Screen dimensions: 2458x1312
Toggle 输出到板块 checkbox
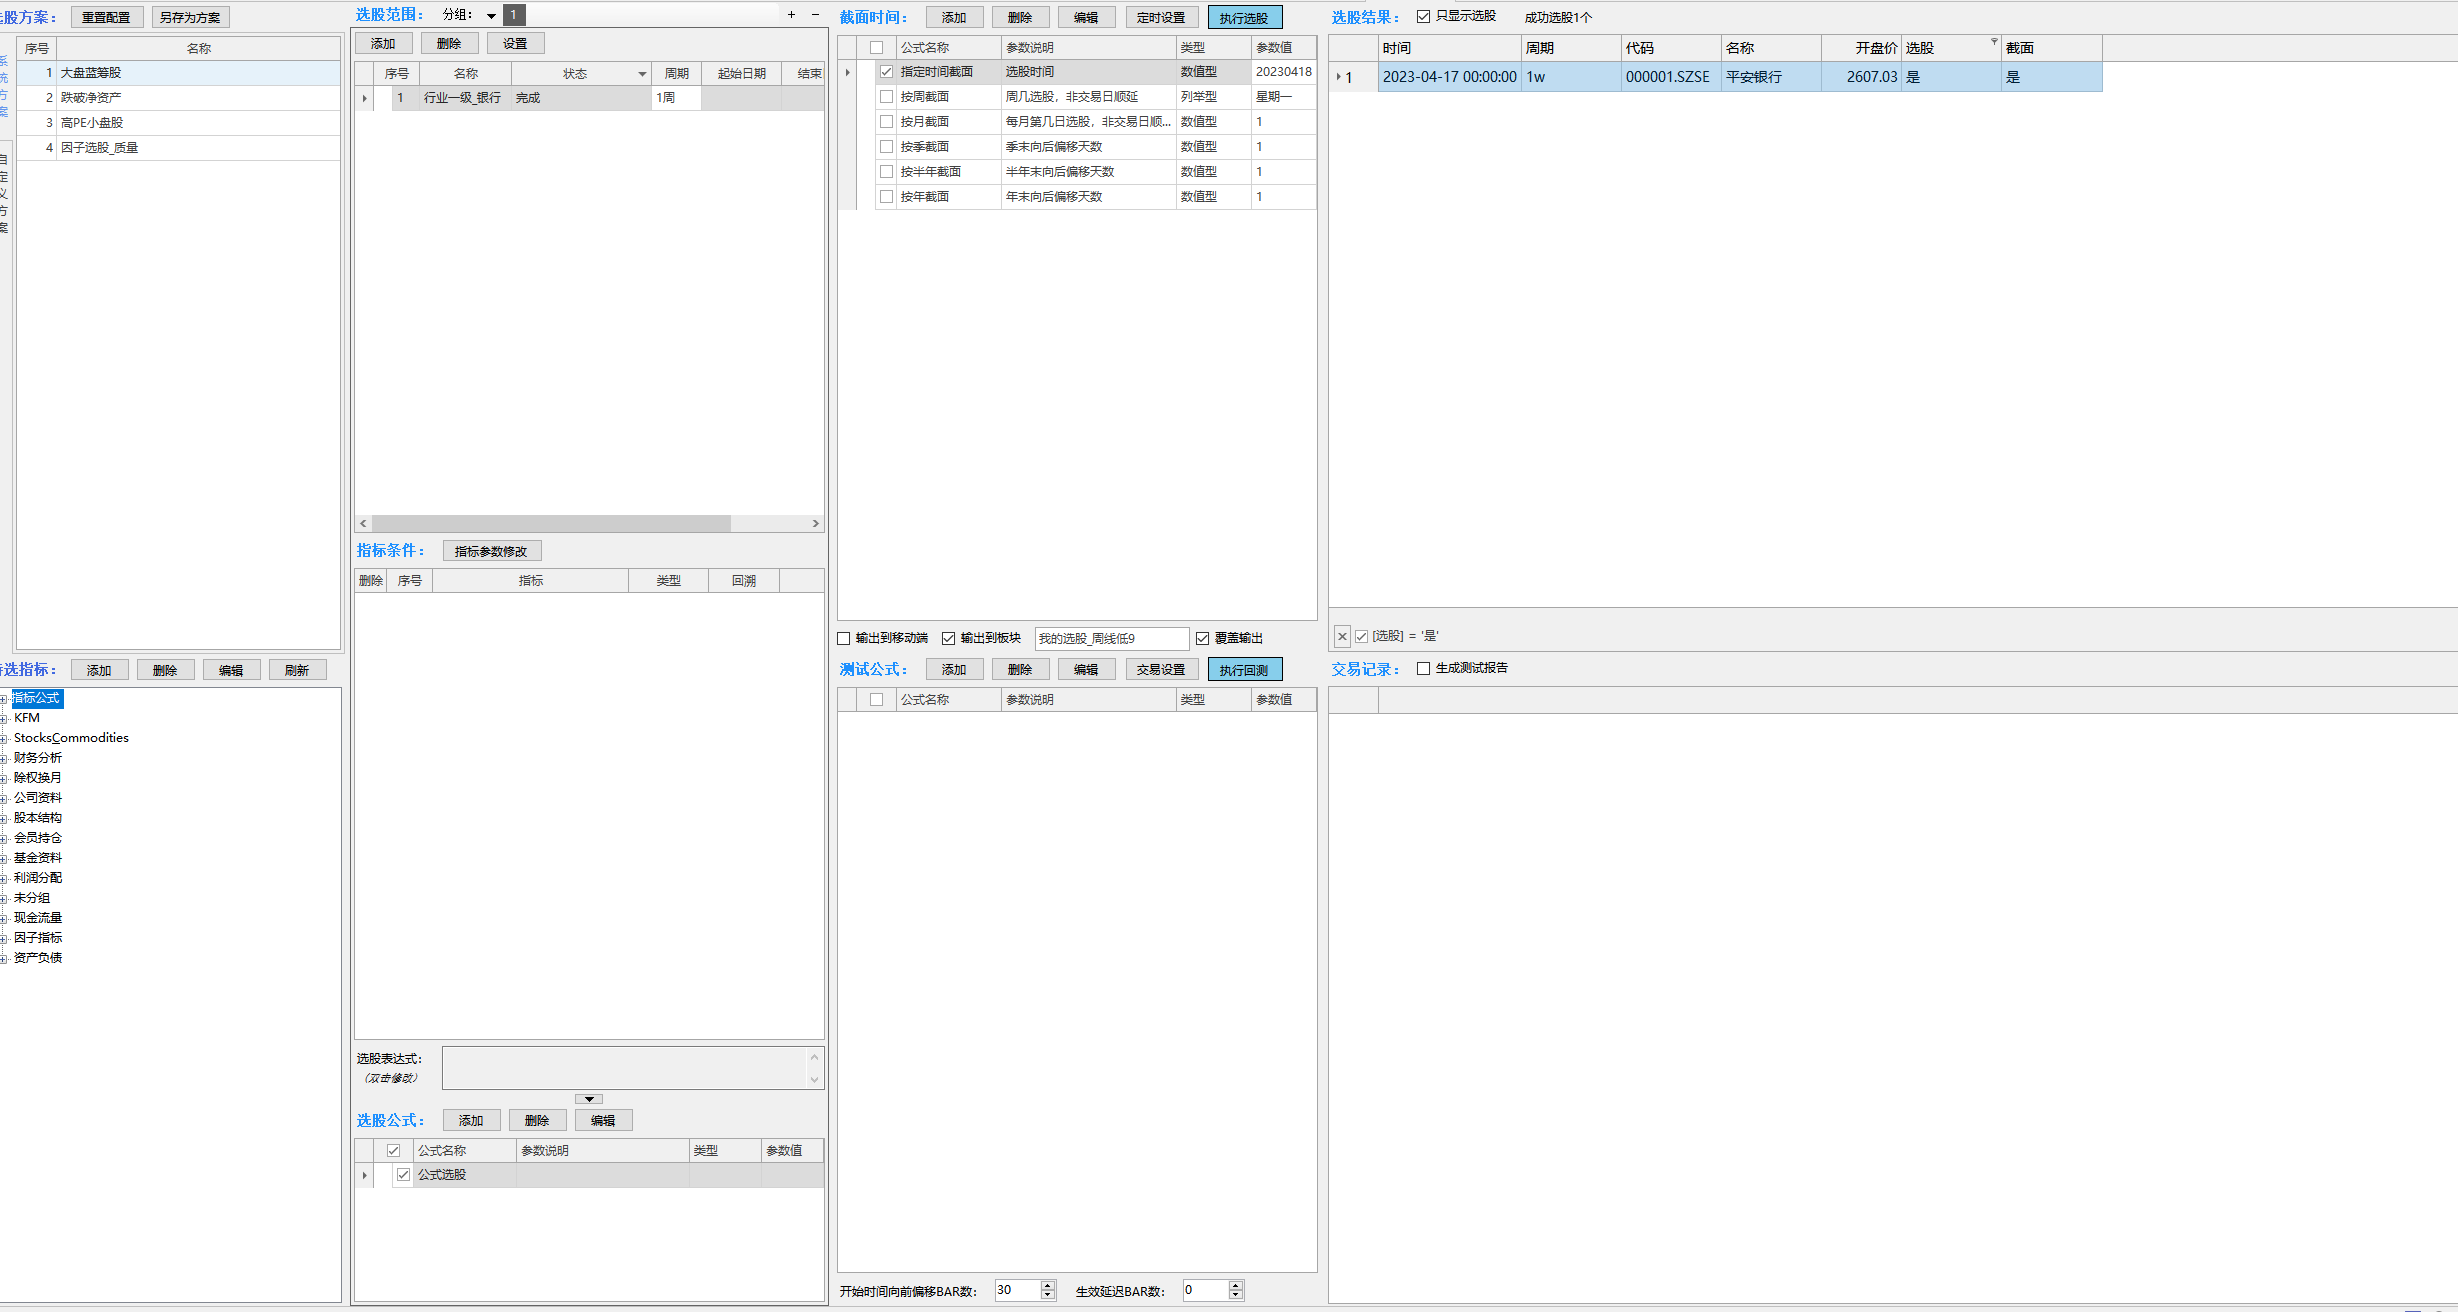[x=949, y=639]
